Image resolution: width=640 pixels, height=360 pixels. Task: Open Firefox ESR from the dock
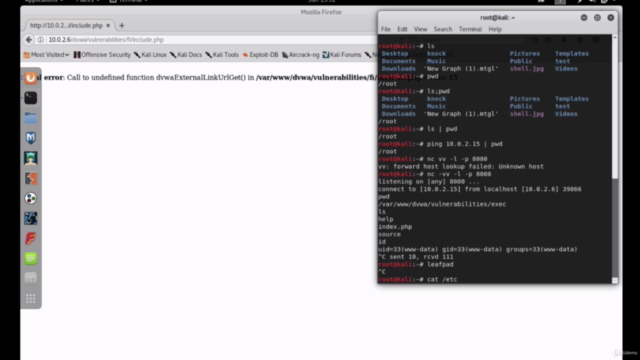click(x=31, y=78)
